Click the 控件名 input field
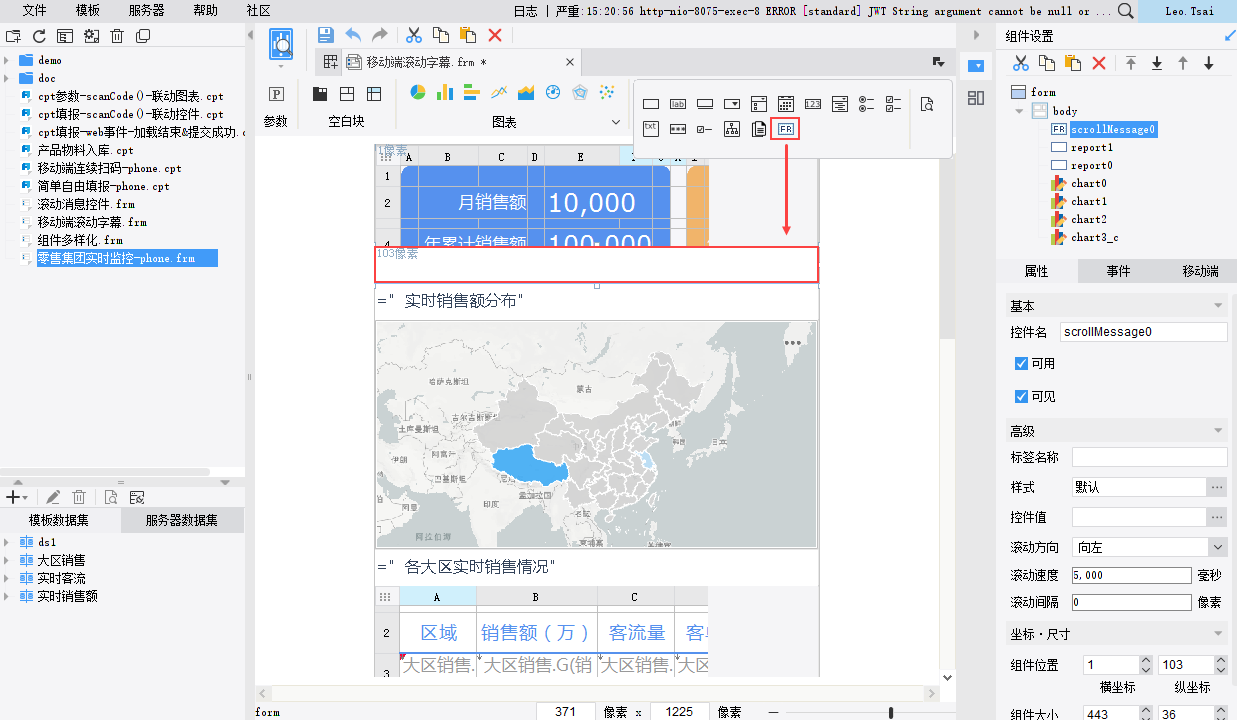Viewport: 1237px width, 720px height. [x=1143, y=331]
